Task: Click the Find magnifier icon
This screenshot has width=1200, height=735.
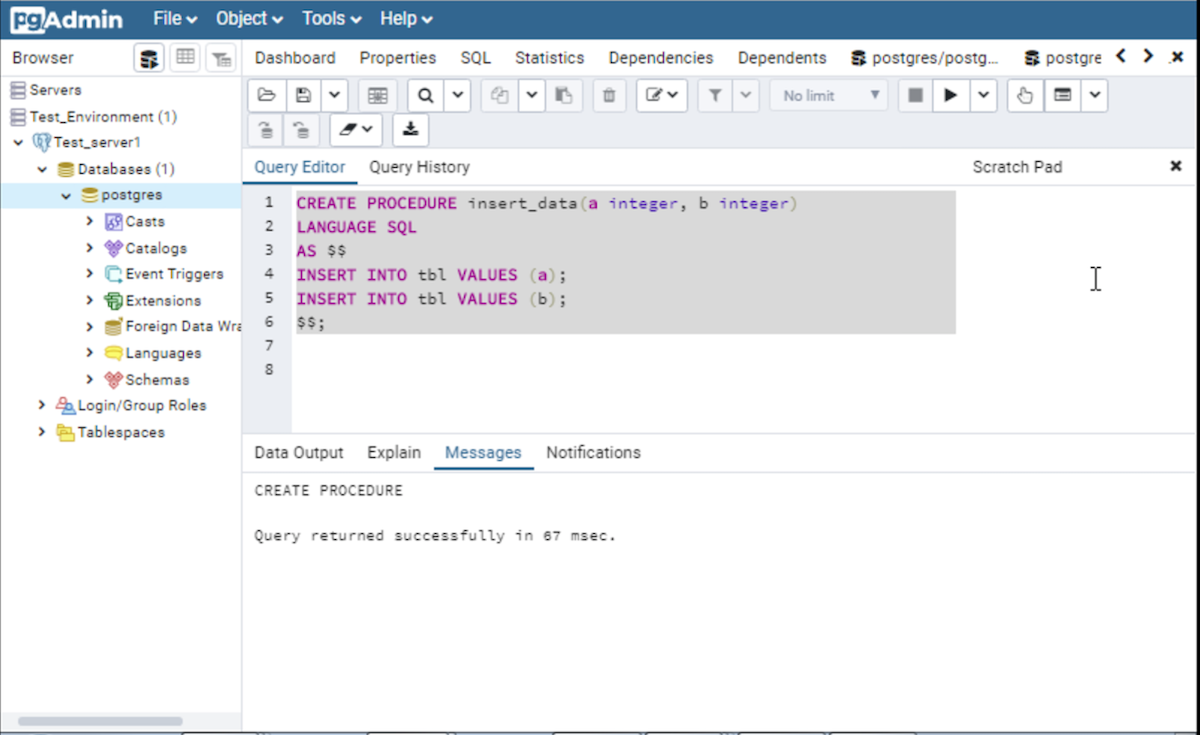Action: click(x=426, y=96)
